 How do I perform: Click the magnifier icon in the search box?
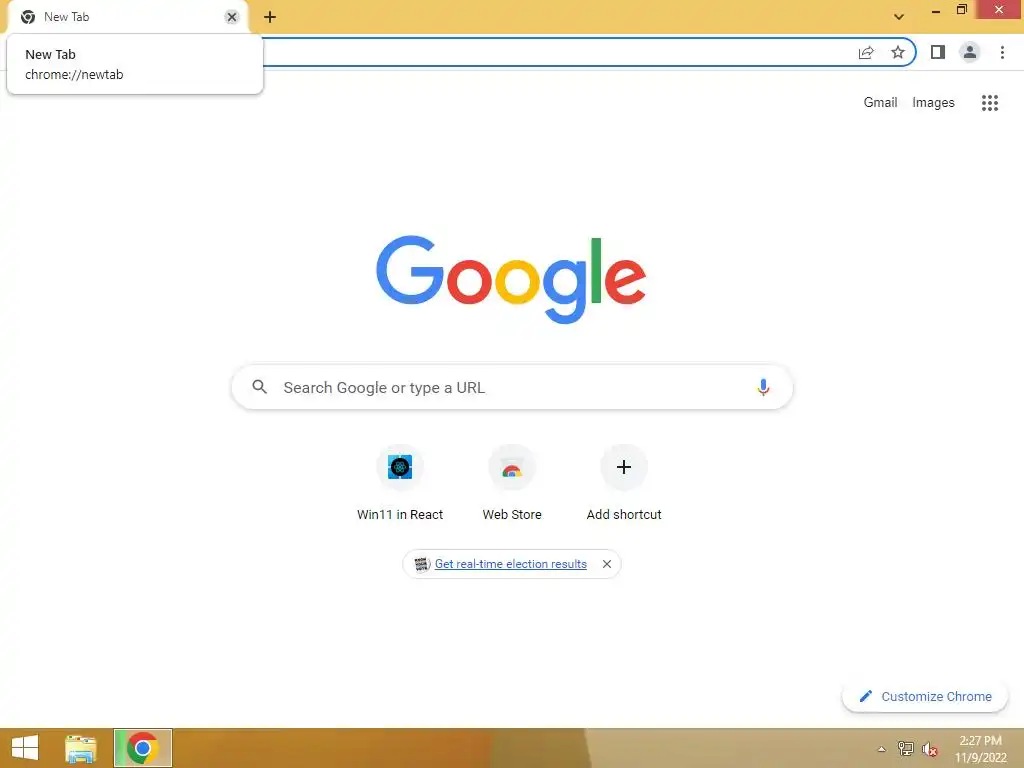pyautogui.click(x=259, y=387)
